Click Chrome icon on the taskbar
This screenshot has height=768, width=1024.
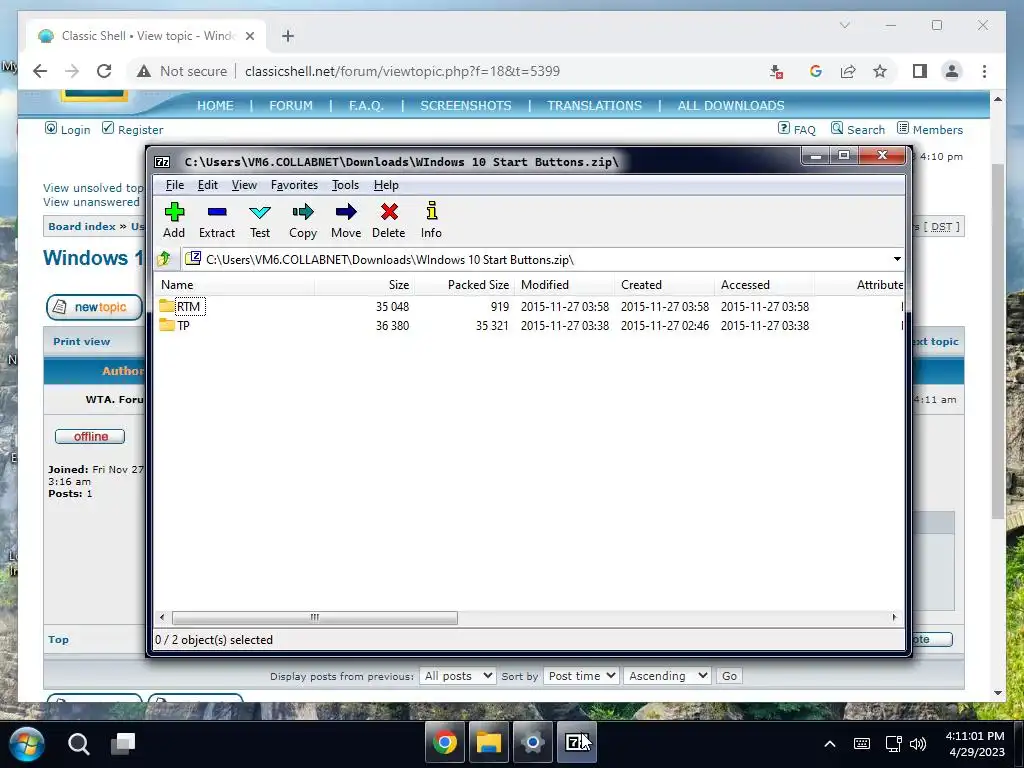coord(445,743)
